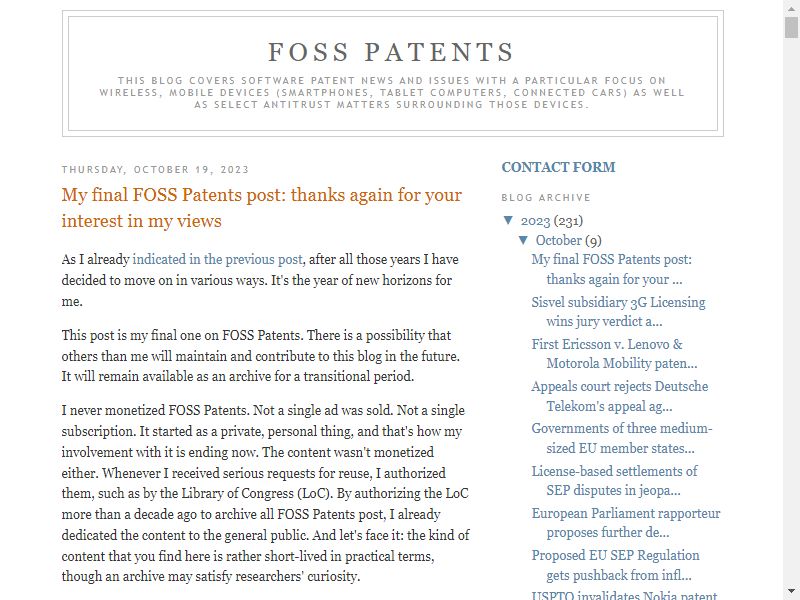Open "License-based settlements of SEP disputes" post
Image resolution: width=800 pixels, height=600 pixels.
pyautogui.click(x=614, y=481)
